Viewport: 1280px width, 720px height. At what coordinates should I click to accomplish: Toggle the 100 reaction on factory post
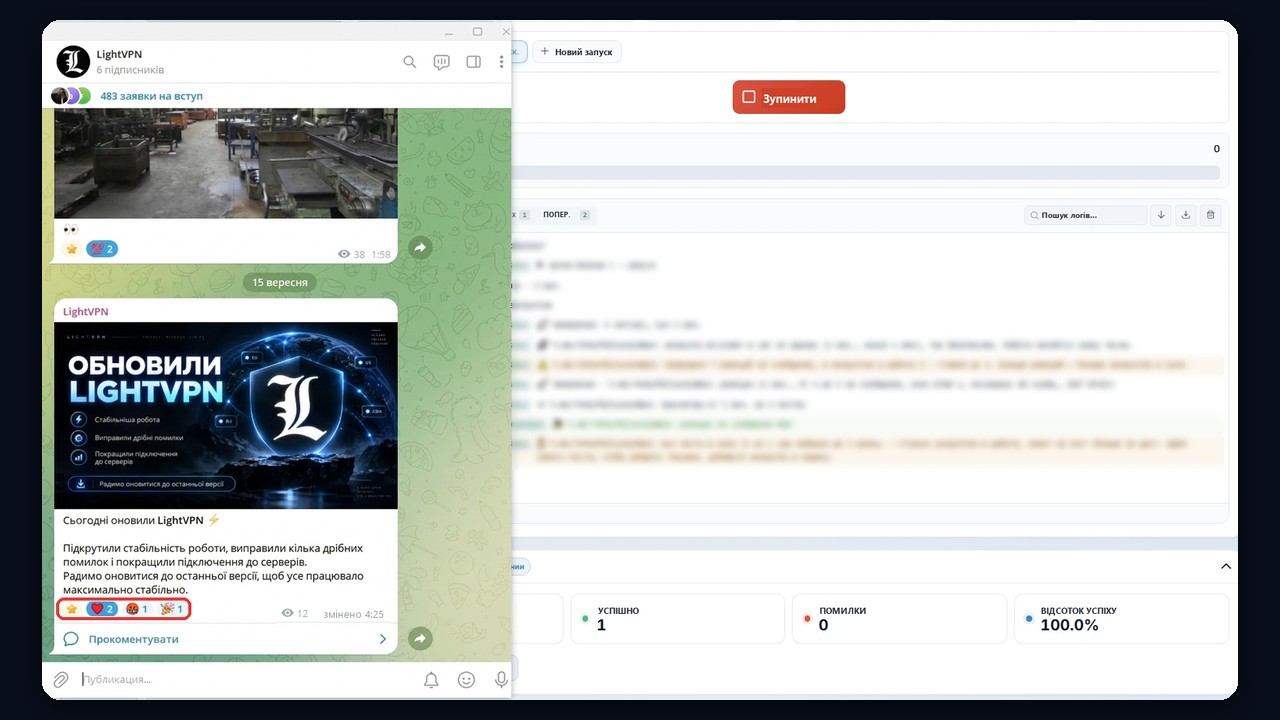102,249
